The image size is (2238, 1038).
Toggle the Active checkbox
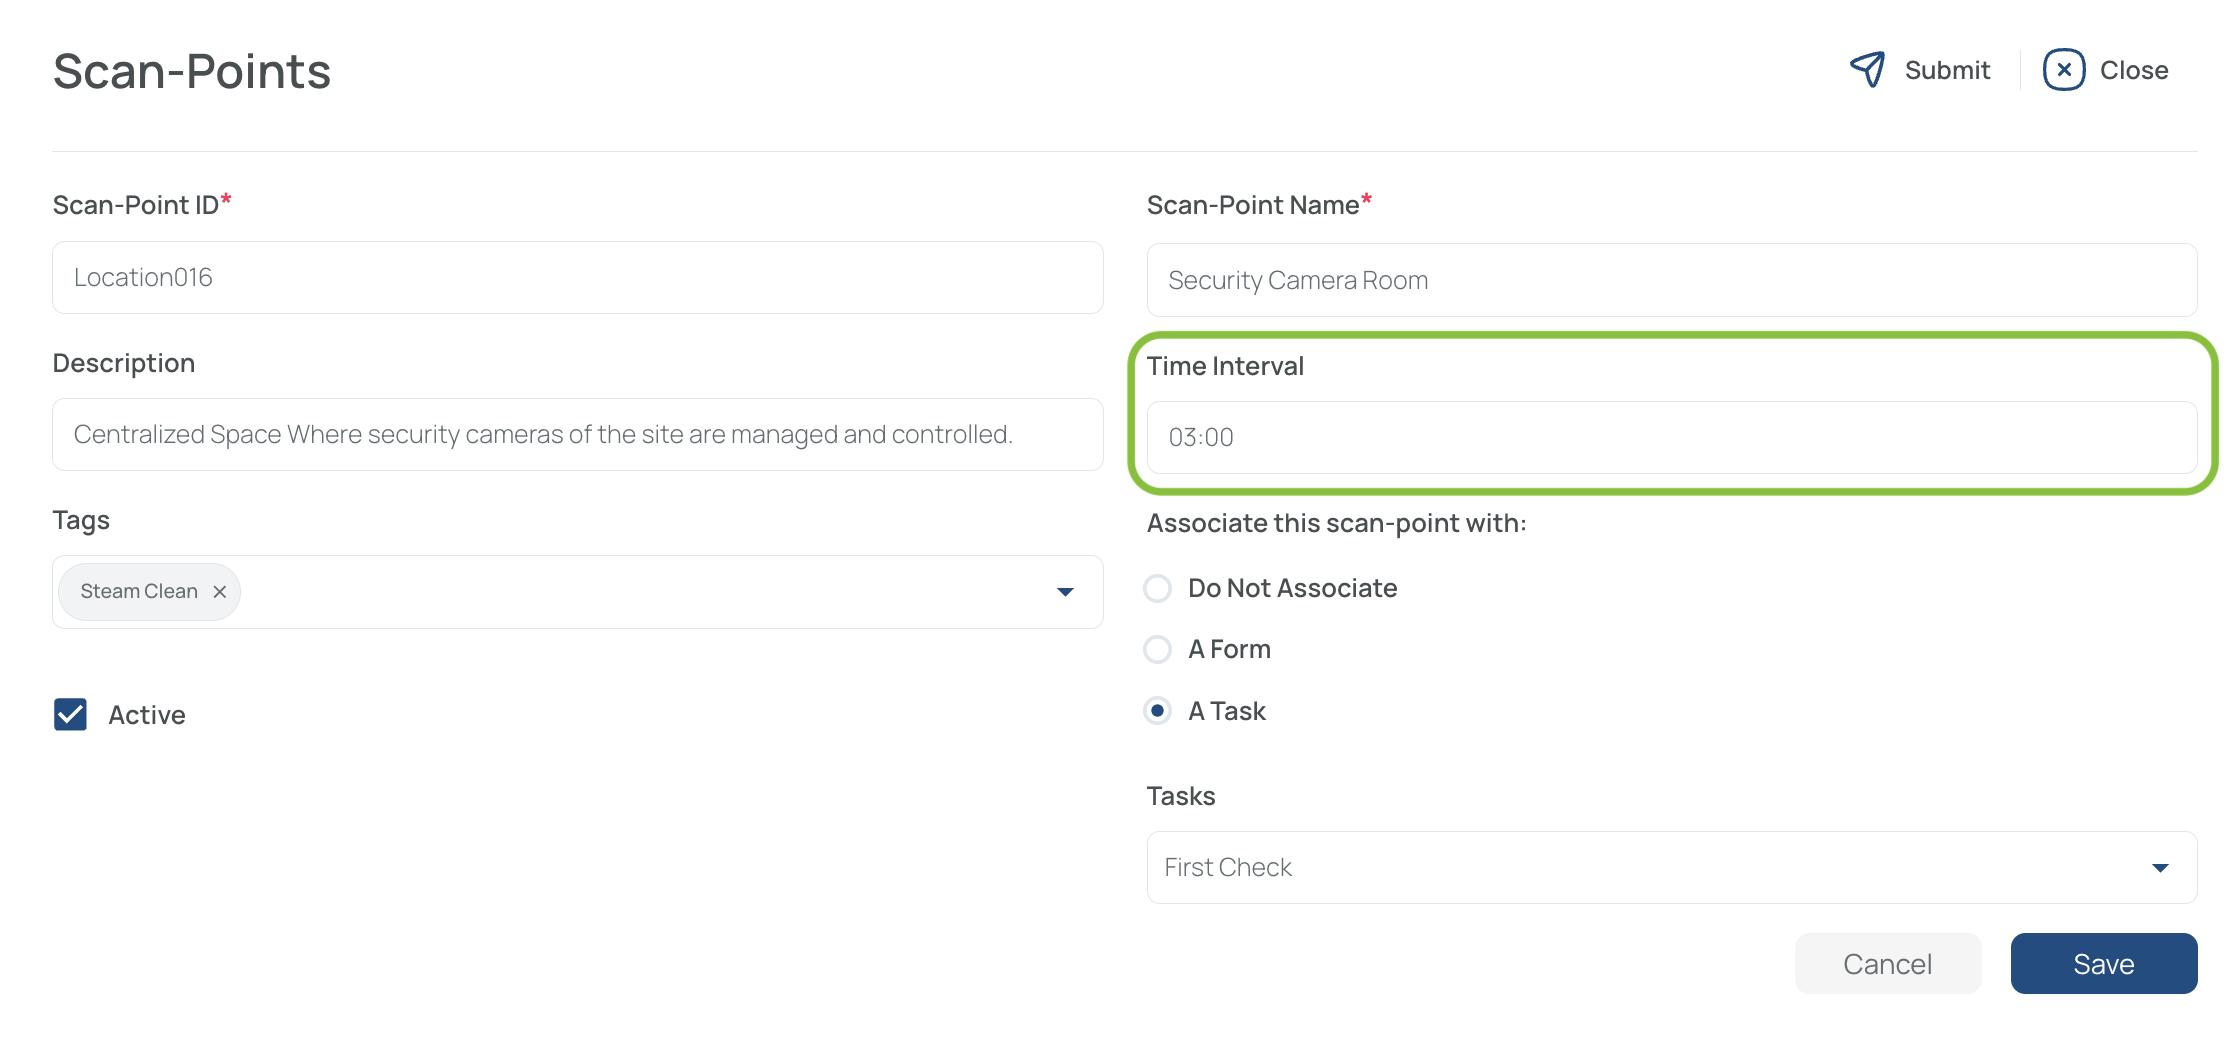70,715
